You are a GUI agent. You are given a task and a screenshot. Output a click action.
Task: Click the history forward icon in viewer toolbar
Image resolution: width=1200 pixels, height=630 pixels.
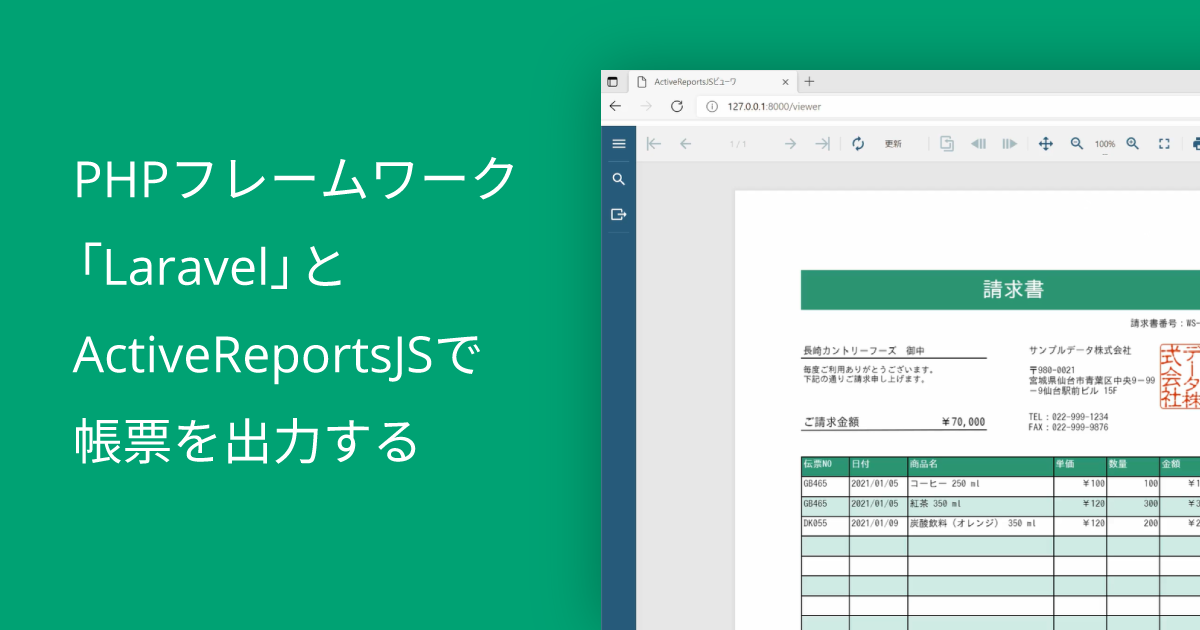click(x=1010, y=144)
